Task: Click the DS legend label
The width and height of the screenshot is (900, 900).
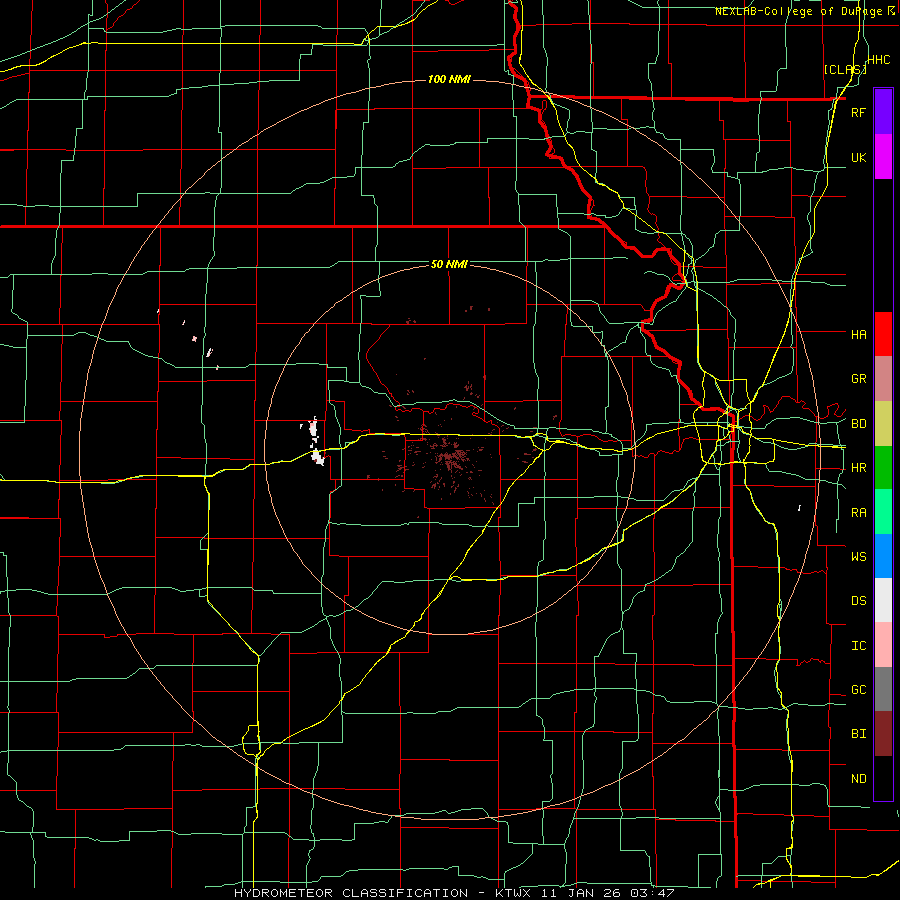Action: [x=858, y=601]
